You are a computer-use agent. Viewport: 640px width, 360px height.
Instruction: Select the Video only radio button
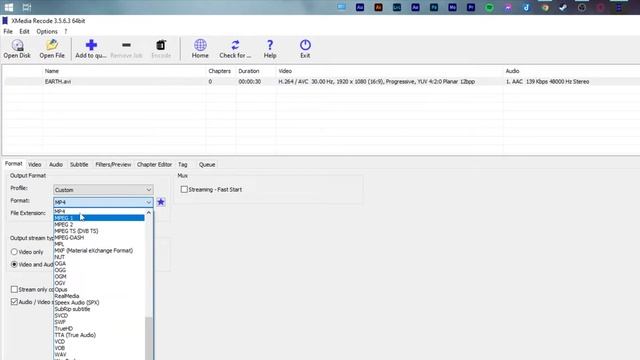pyautogui.click(x=14, y=252)
